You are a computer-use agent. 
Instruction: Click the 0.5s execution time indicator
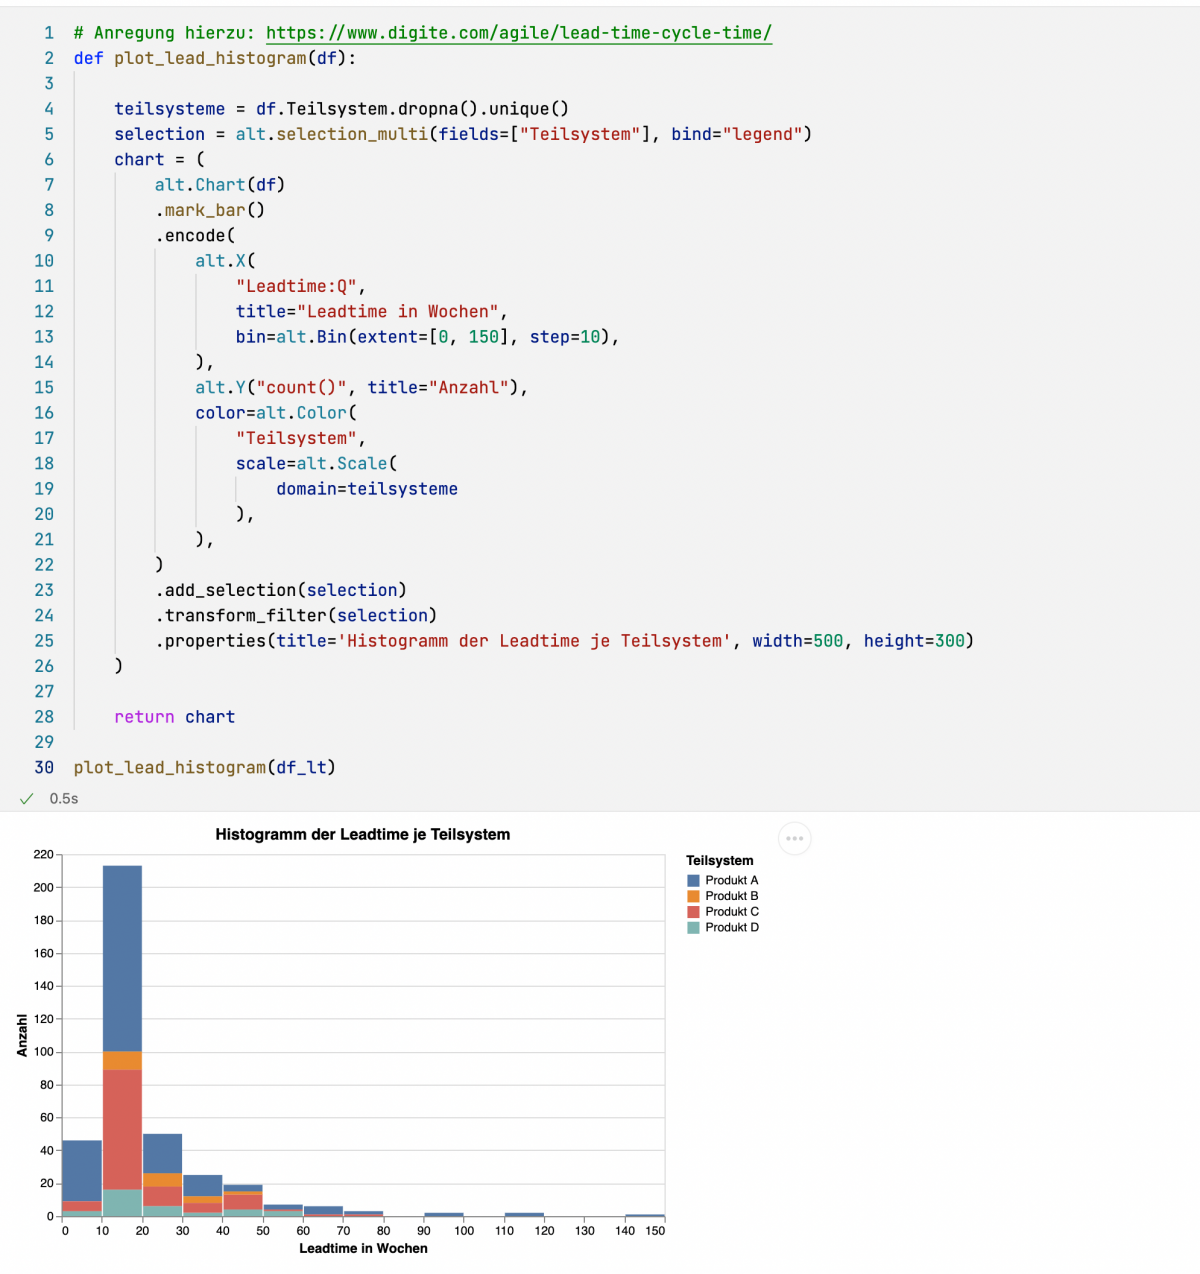tap(64, 798)
